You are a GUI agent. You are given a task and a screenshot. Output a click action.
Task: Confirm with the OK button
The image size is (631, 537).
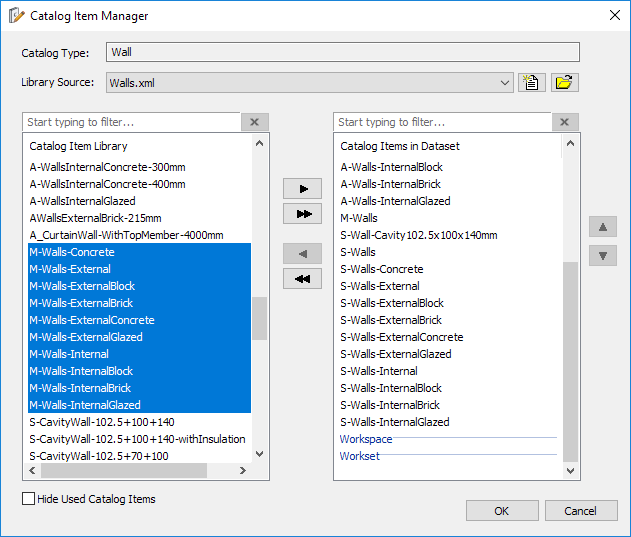coord(502,511)
